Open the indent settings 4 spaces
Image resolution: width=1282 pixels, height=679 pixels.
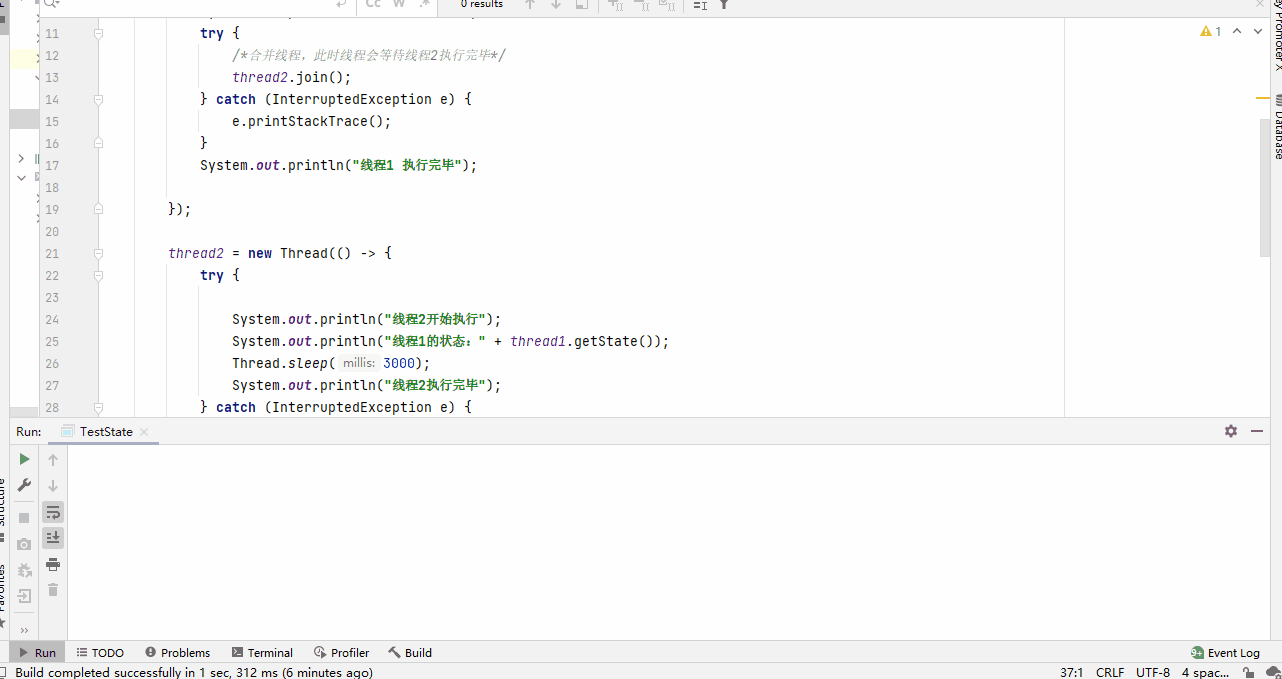1205,672
